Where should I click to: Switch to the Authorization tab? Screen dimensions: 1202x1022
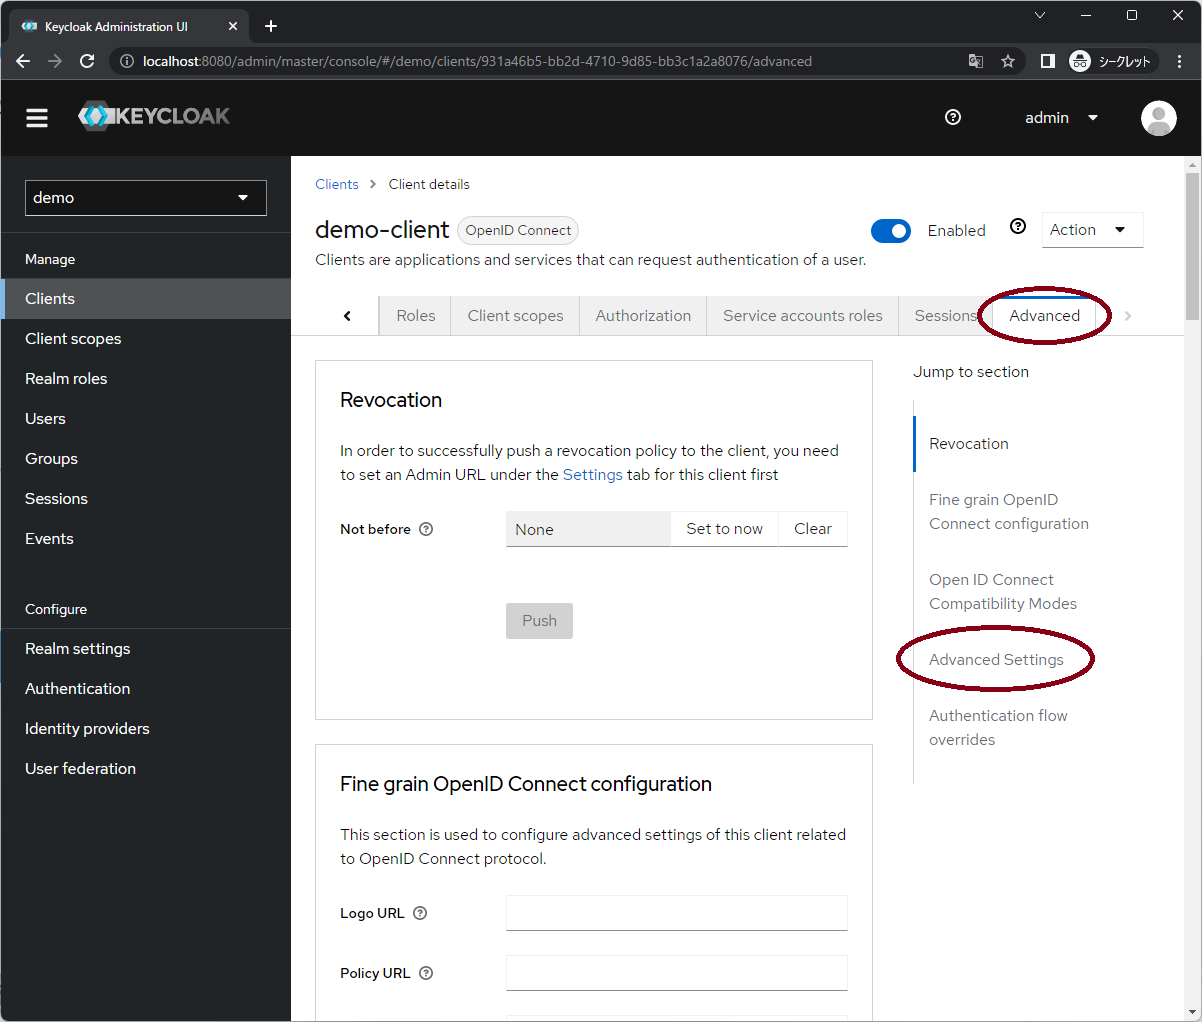click(x=642, y=315)
